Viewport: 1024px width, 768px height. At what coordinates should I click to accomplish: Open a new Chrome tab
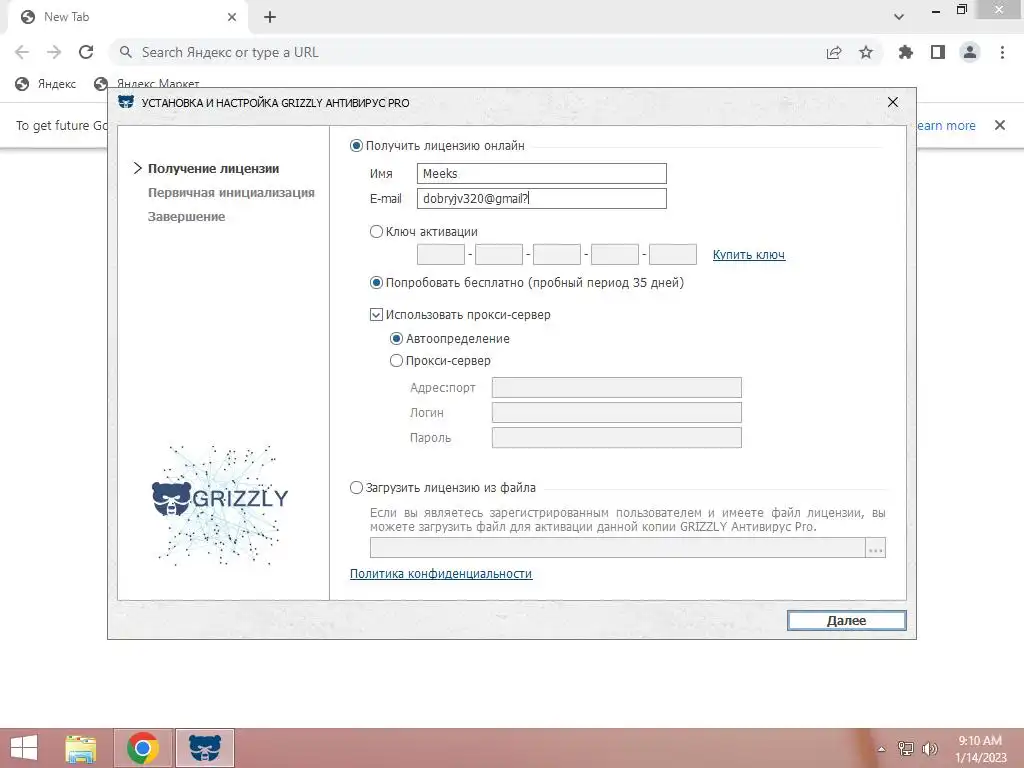(x=270, y=17)
